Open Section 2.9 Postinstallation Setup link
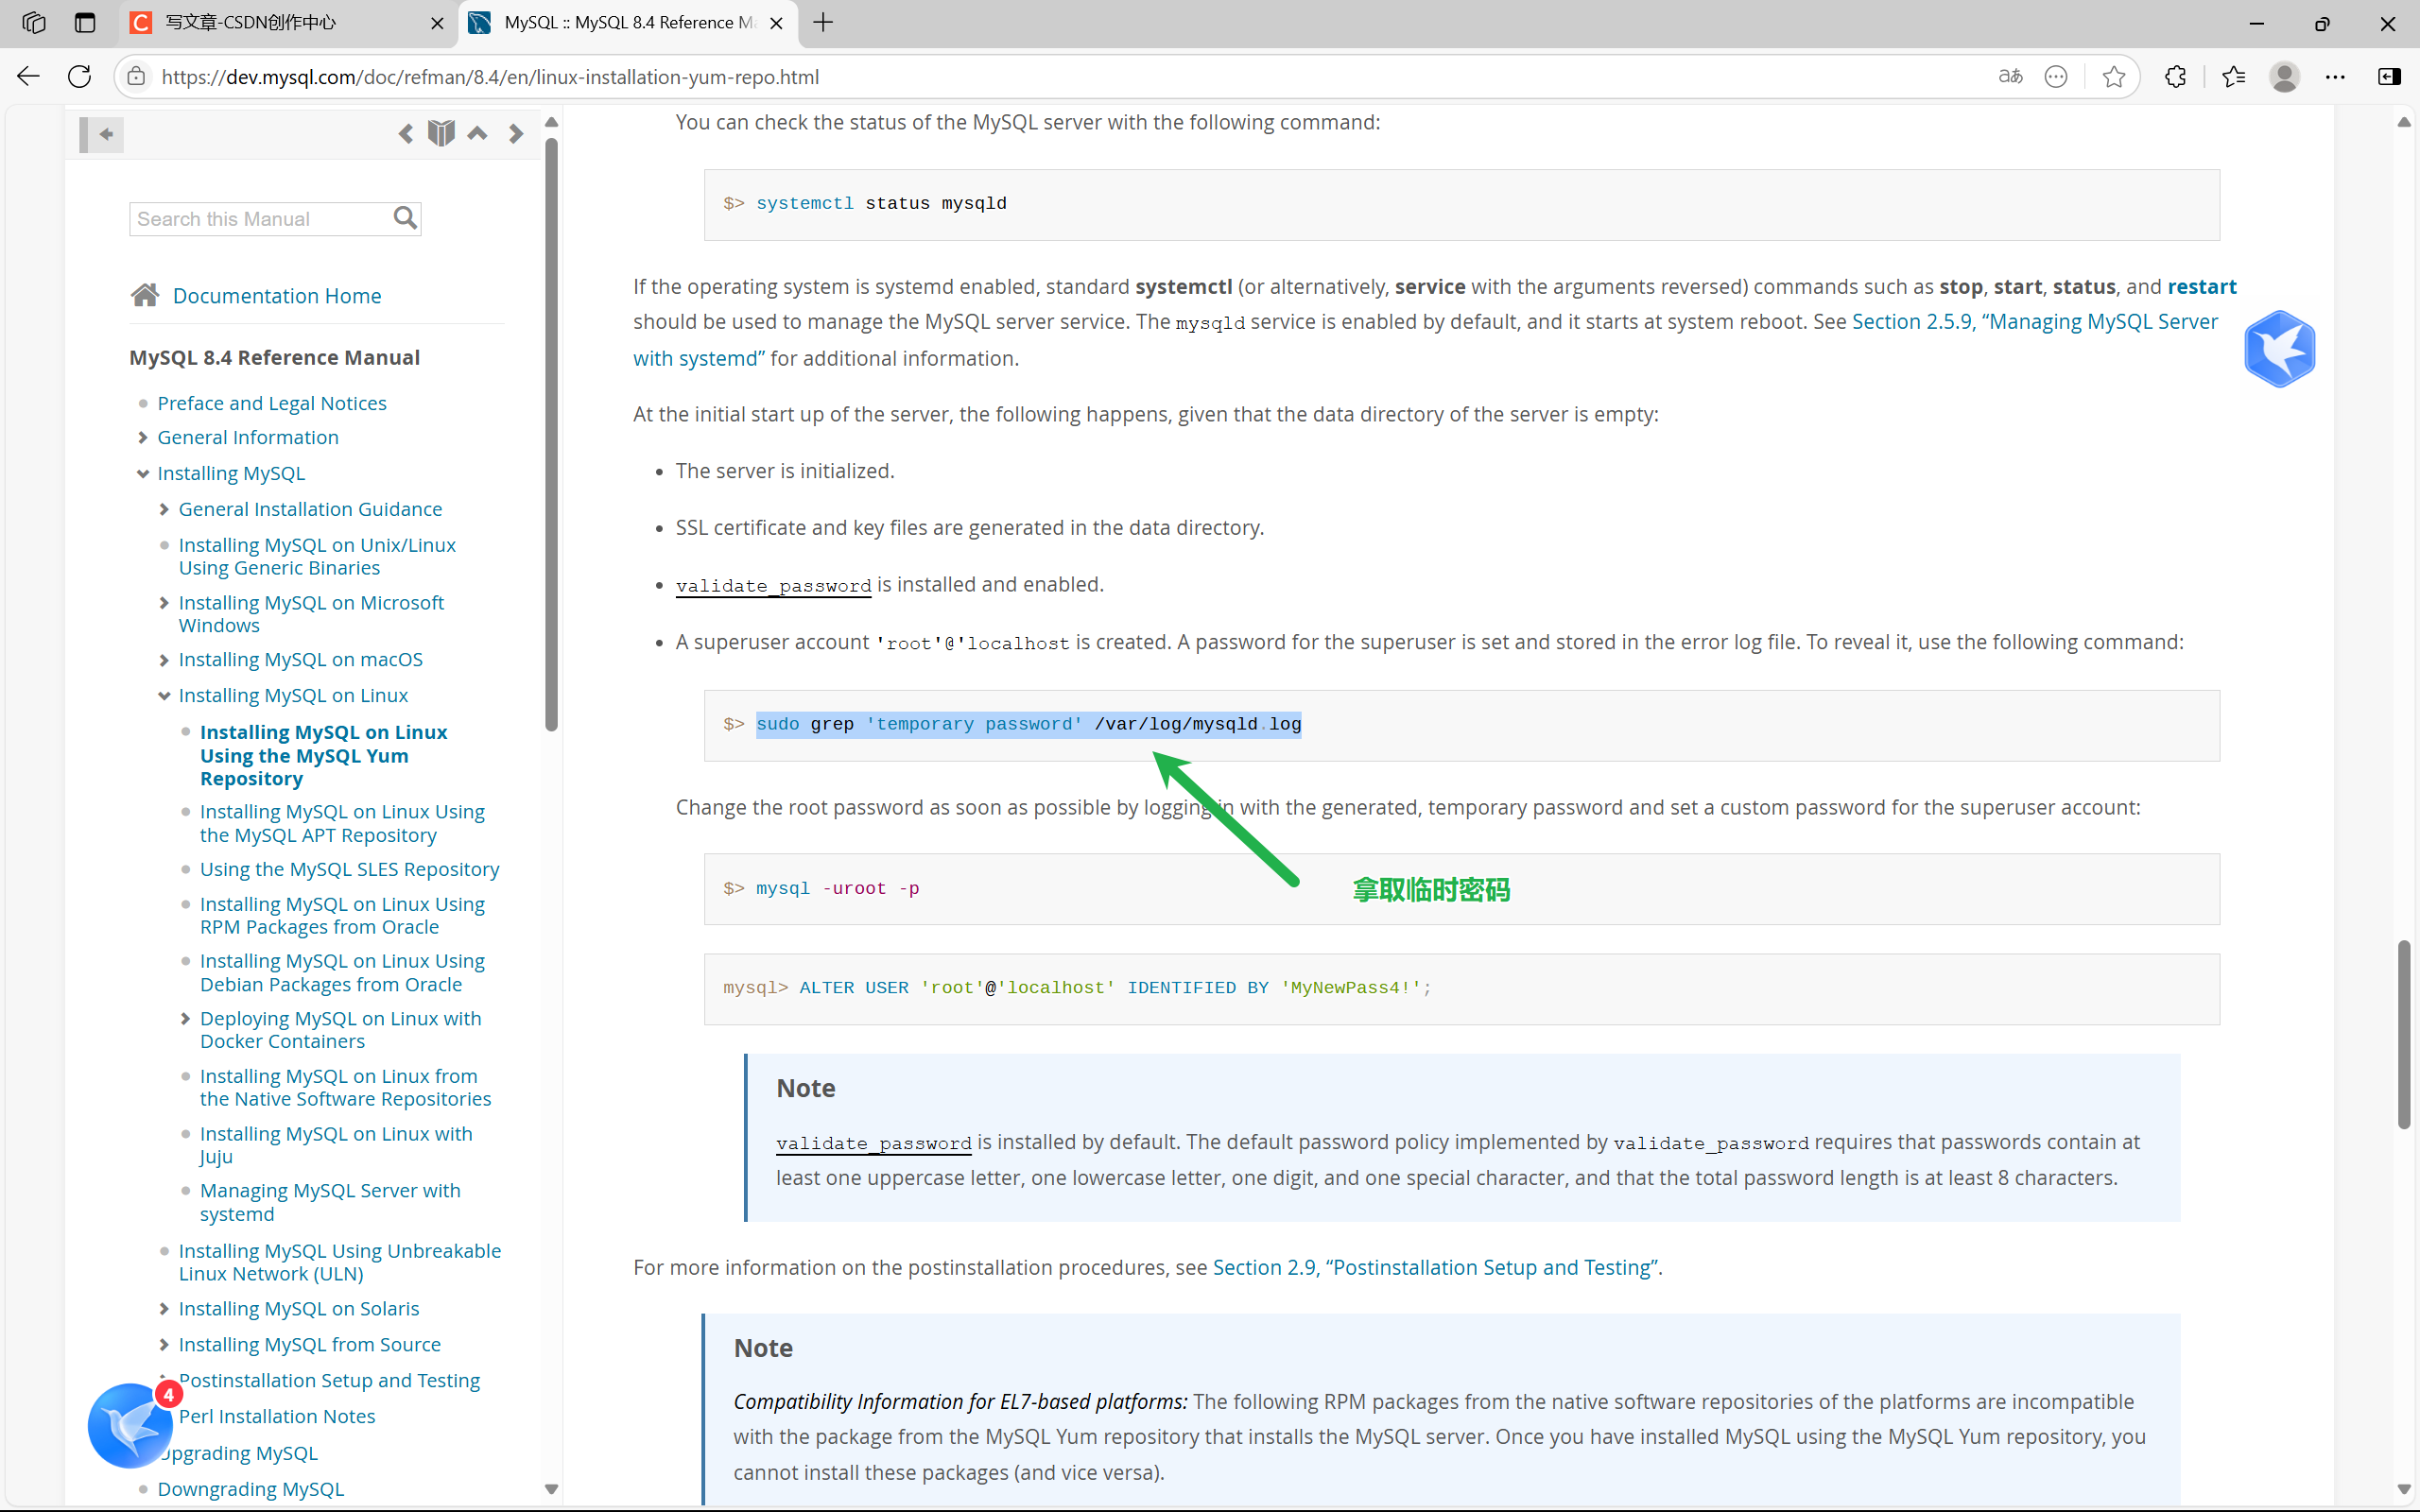Viewport: 2420px width, 1512px height. [1432, 1267]
